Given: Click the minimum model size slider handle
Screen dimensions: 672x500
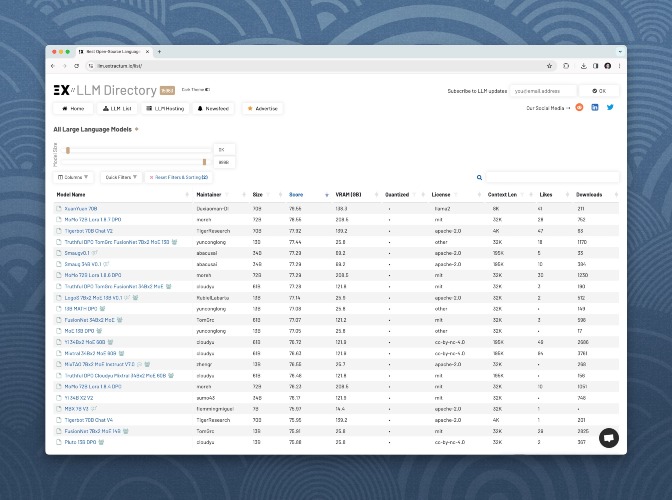Looking at the screenshot, I should pyautogui.click(x=68, y=150).
